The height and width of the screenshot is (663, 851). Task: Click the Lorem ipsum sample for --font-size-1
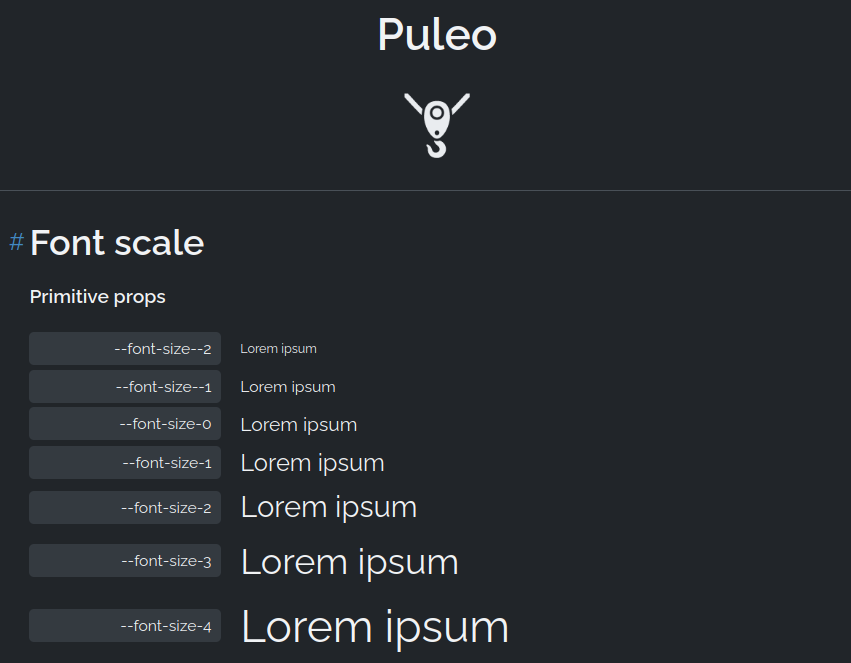[x=312, y=463]
